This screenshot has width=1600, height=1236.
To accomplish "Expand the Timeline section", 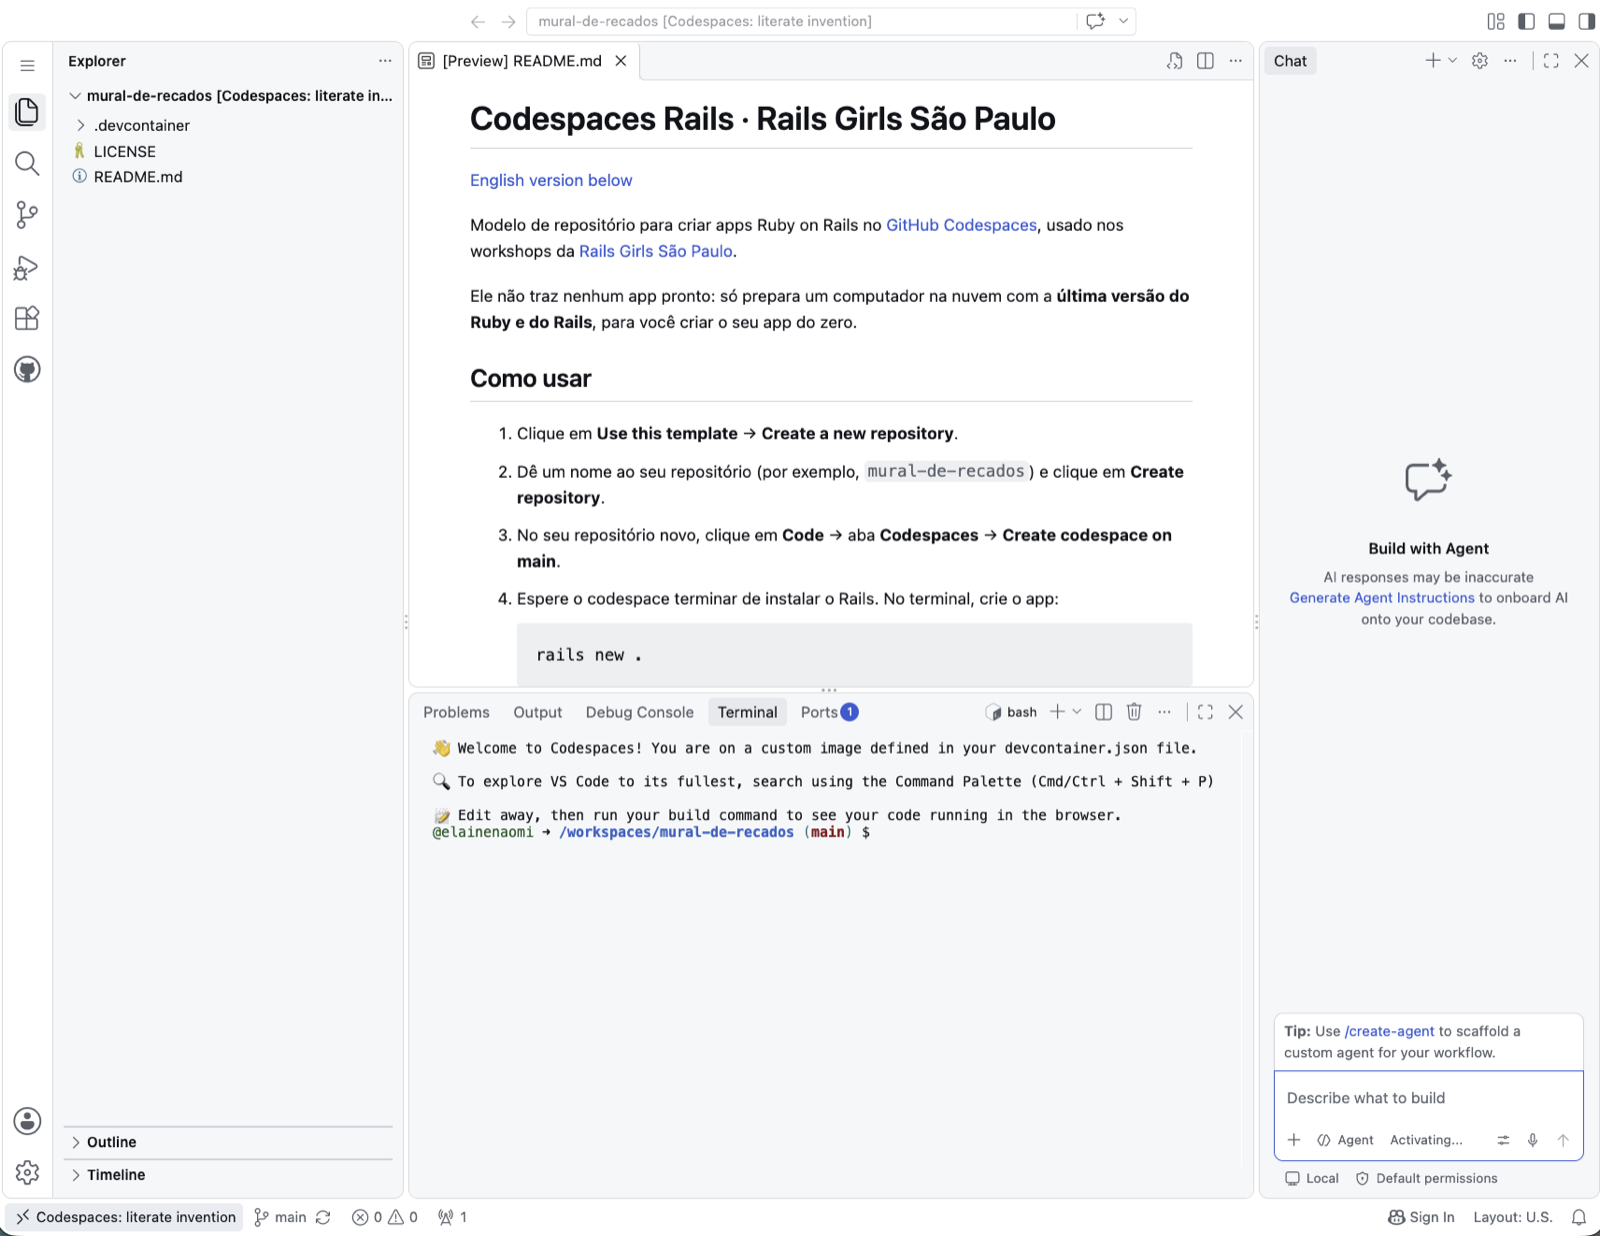I will (x=228, y=1175).
